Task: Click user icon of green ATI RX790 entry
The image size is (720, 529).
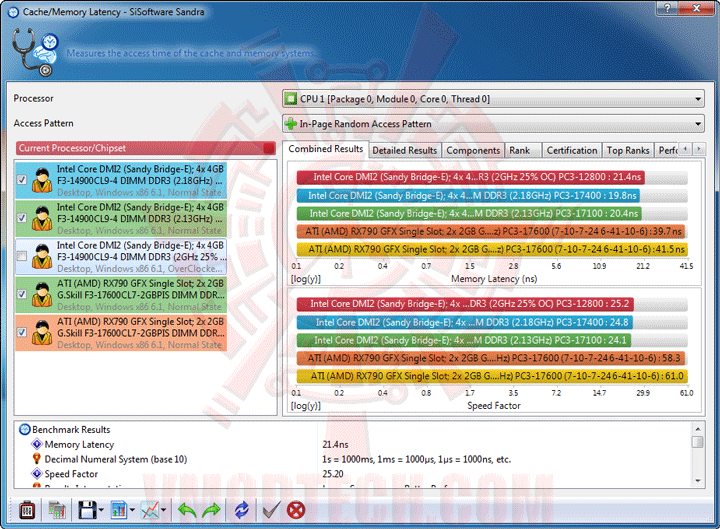Action: [x=42, y=294]
